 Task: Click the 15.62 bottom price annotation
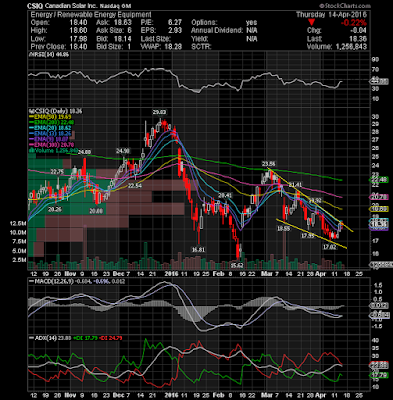tap(238, 265)
